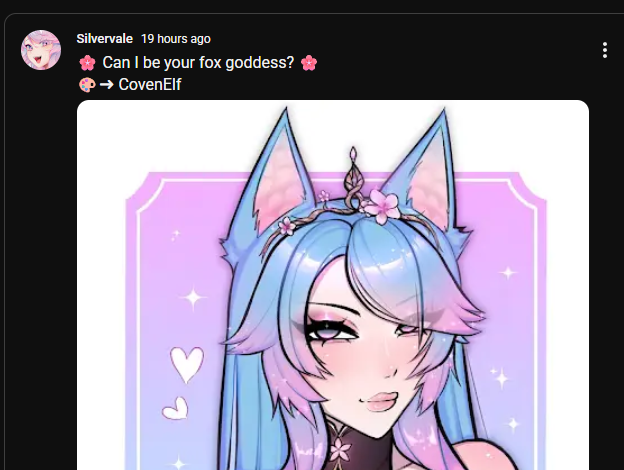Click Silvervale's round profile avatar
The image size is (624, 470).
(41, 50)
